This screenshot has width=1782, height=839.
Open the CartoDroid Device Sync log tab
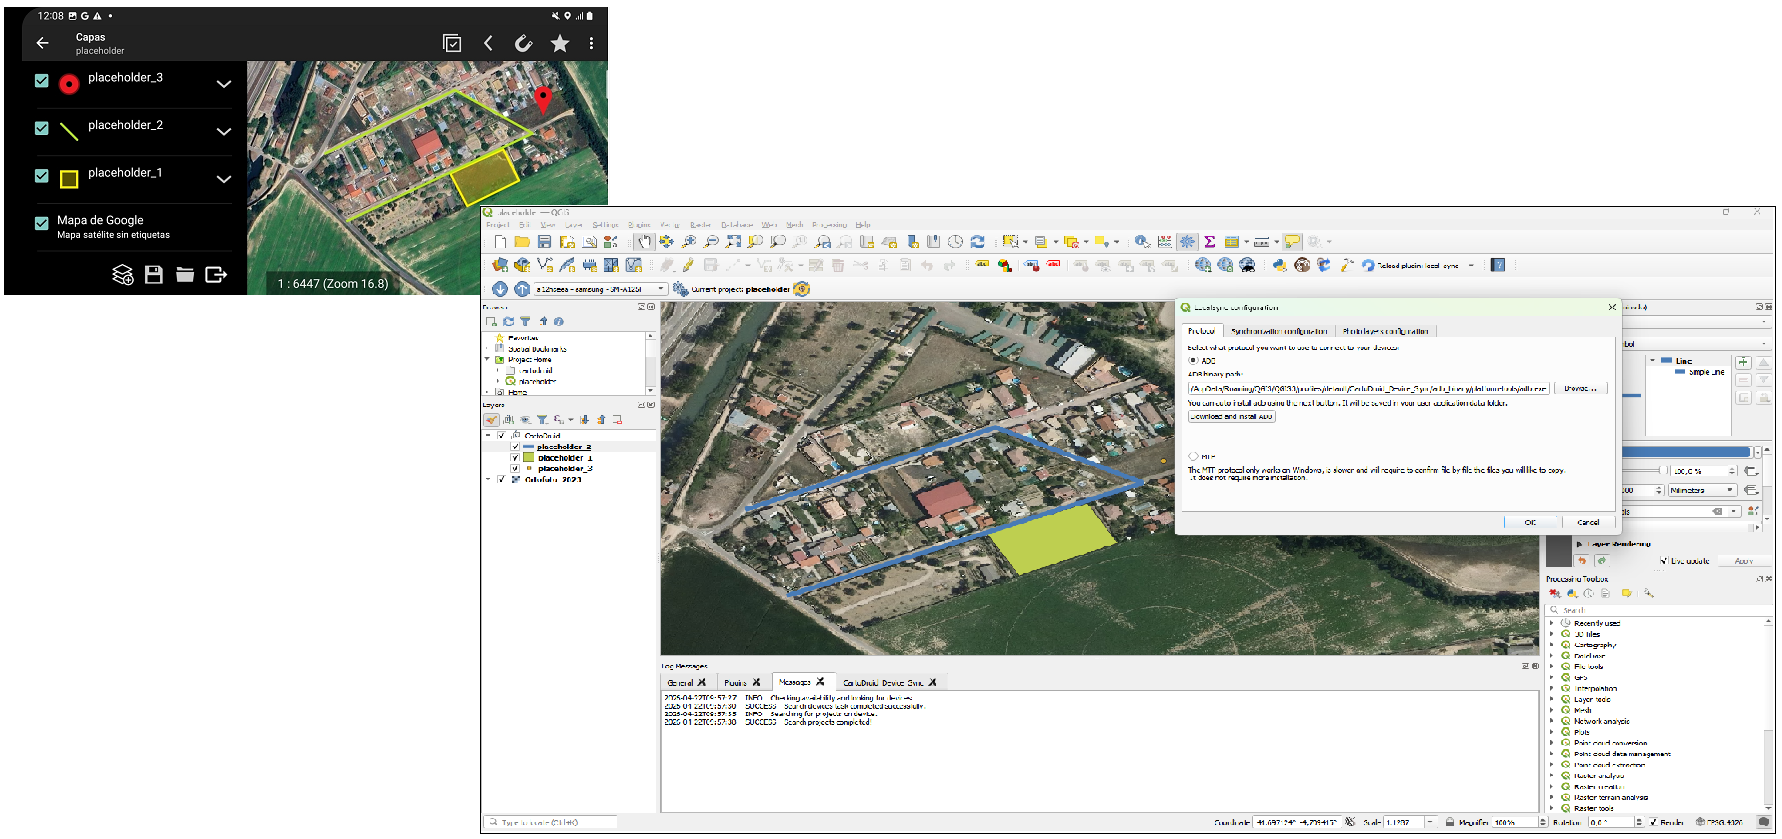tap(883, 683)
